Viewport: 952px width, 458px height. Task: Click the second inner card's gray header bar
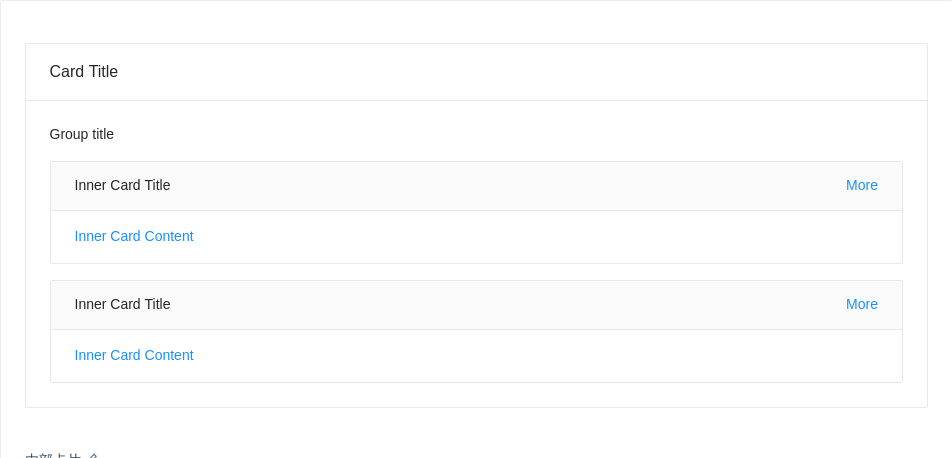point(500,305)
